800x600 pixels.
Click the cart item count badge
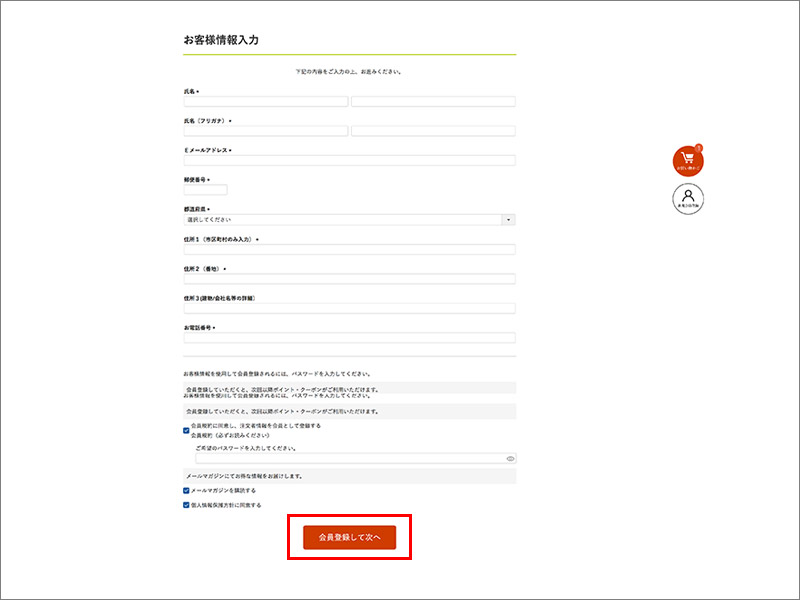click(698, 149)
